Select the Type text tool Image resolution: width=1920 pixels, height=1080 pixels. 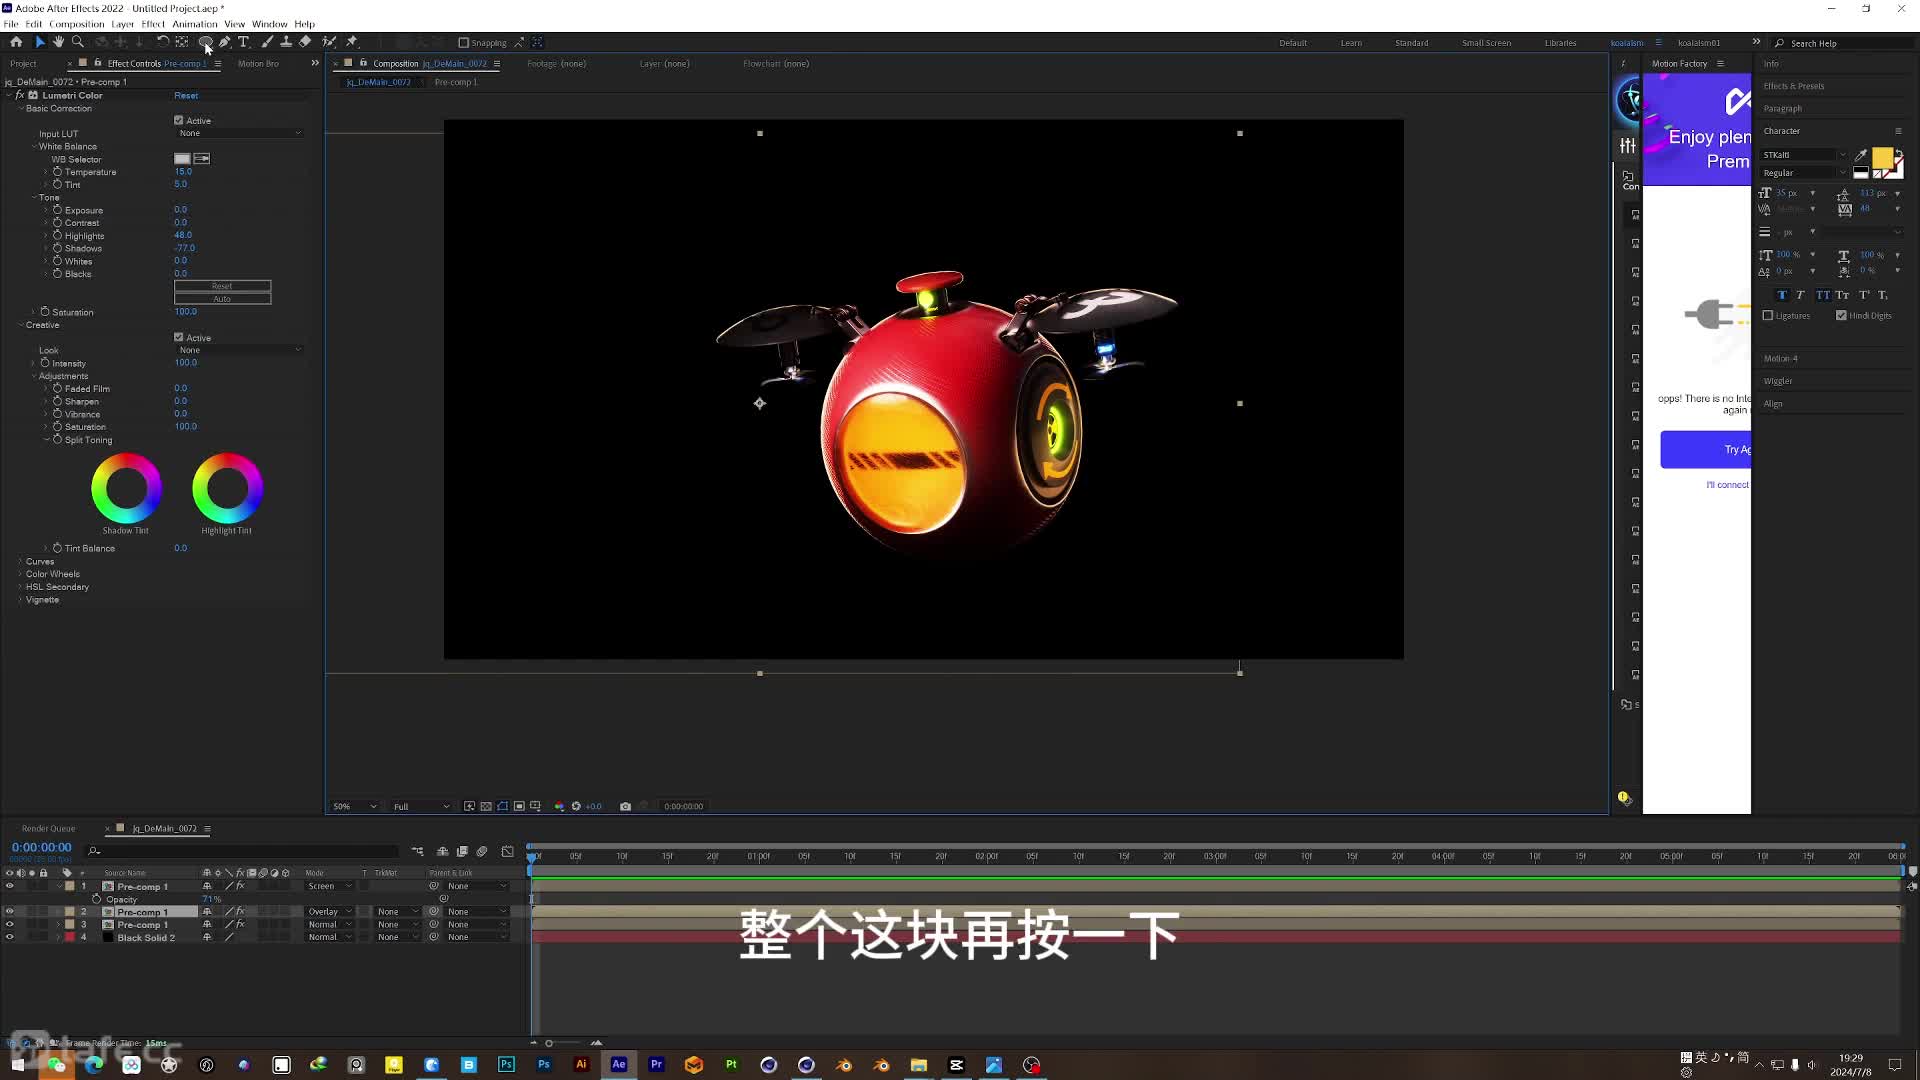coord(243,42)
